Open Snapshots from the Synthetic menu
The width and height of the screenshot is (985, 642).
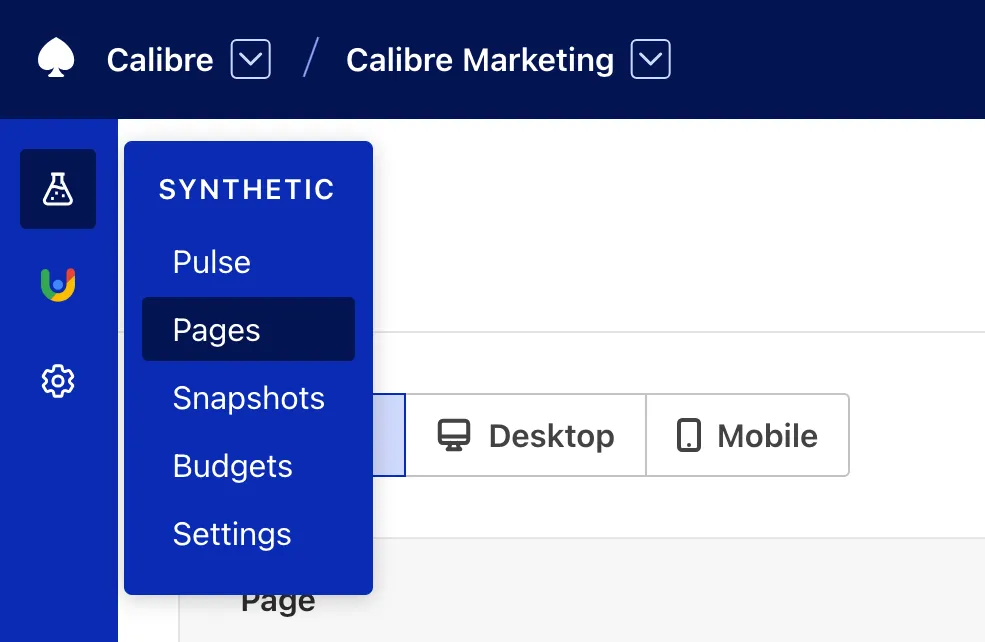(249, 398)
